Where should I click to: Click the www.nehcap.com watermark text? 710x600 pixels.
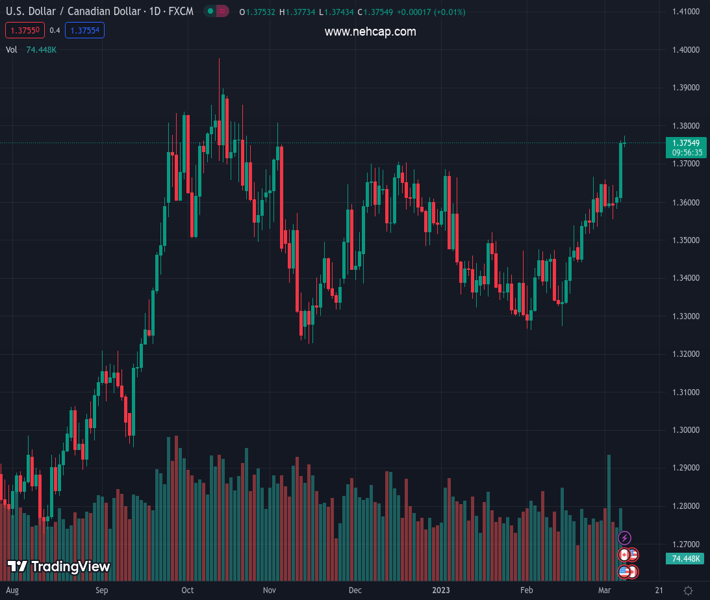[370, 32]
